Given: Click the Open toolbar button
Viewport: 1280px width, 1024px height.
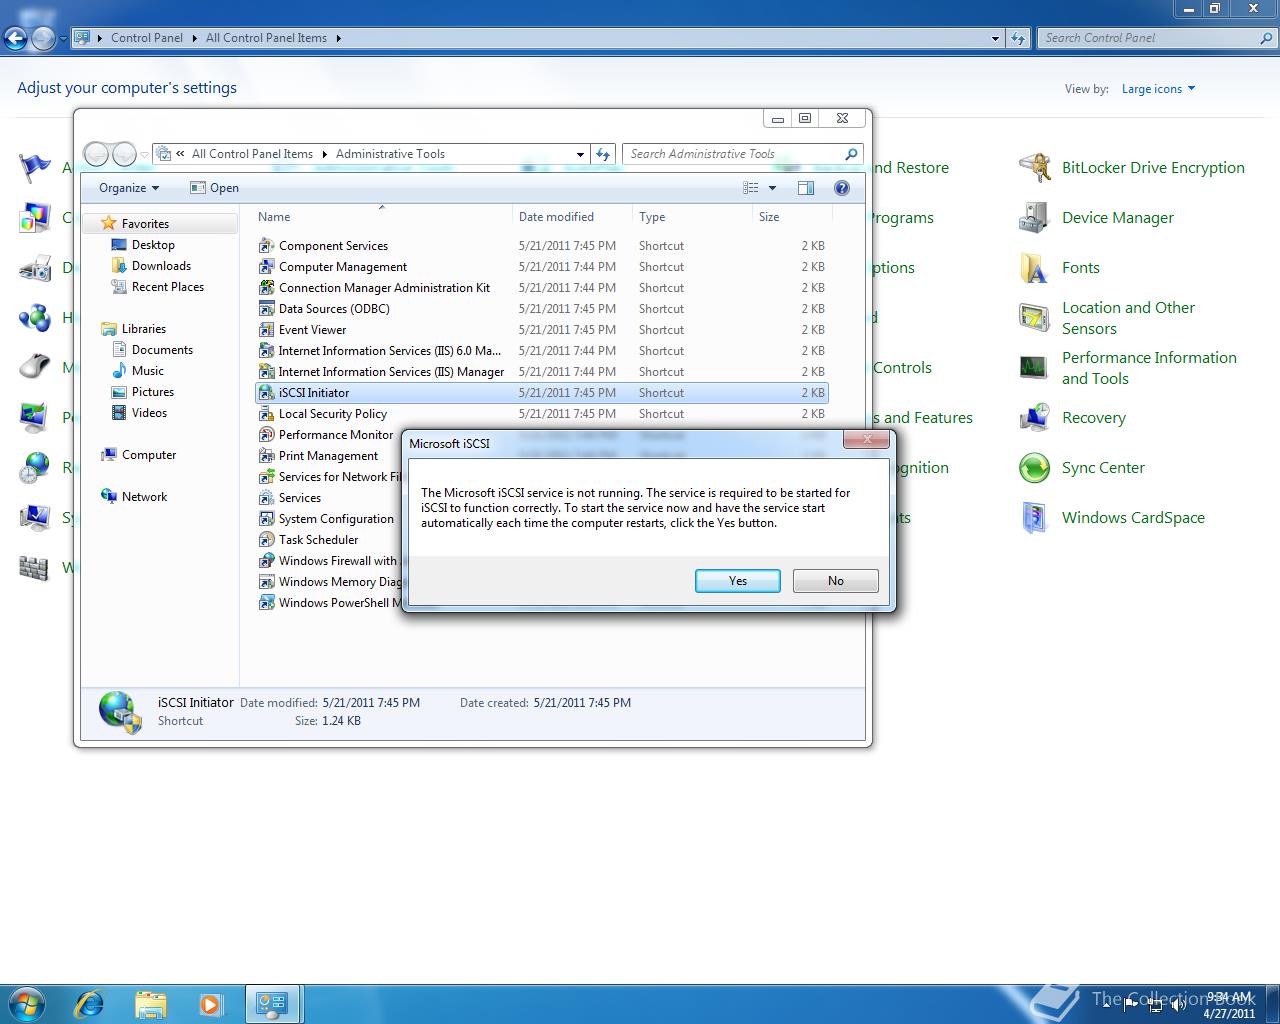Looking at the screenshot, I should [x=214, y=188].
